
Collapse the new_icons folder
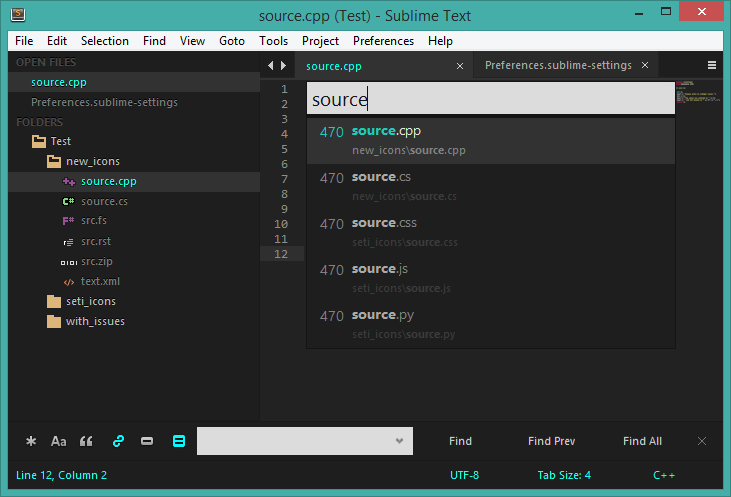pos(54,161)
